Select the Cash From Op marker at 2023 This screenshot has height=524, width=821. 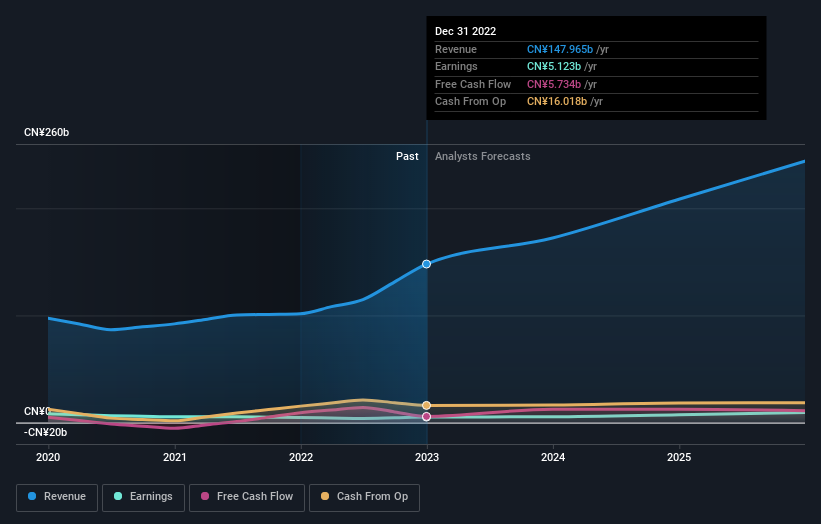427,405
